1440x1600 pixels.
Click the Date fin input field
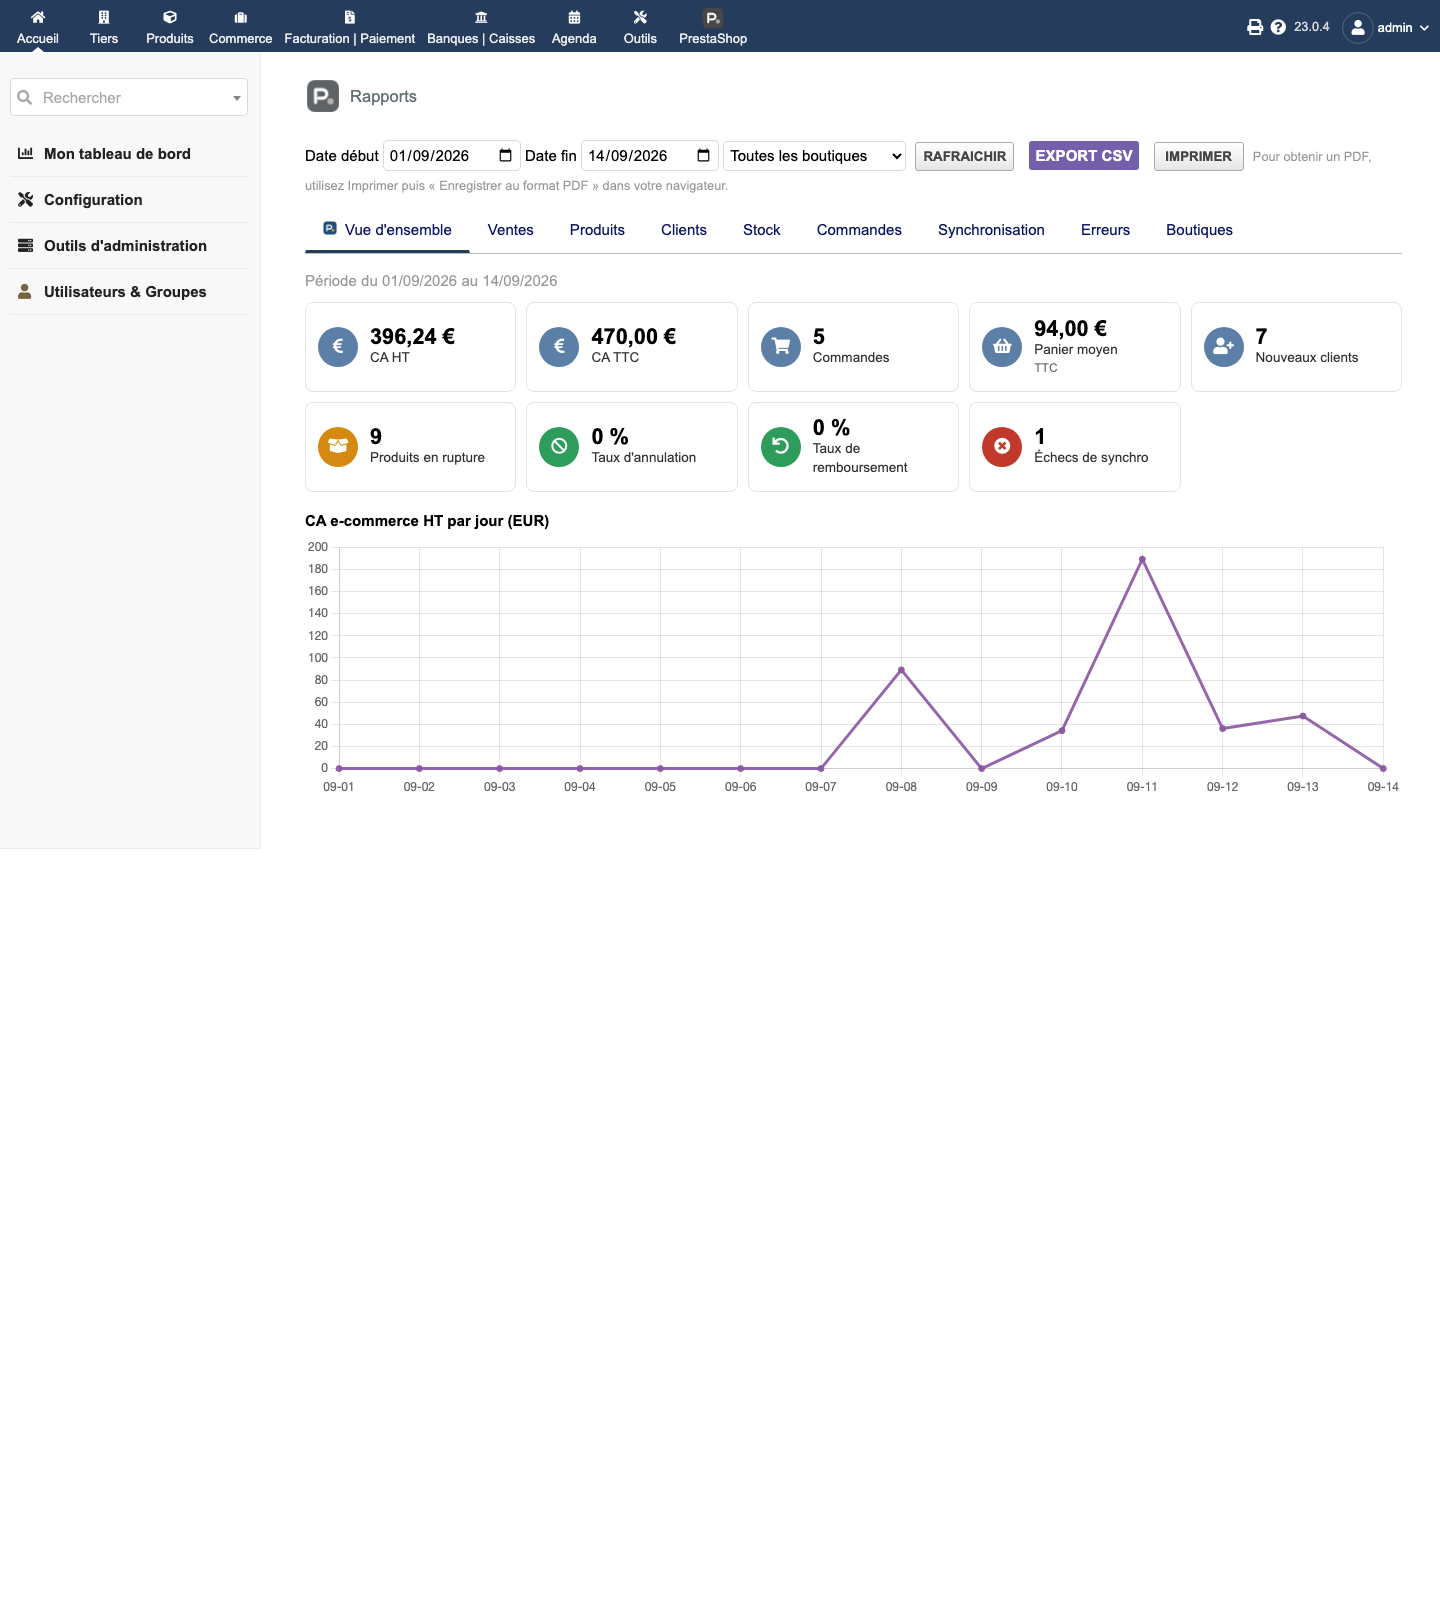click(650, 156)
